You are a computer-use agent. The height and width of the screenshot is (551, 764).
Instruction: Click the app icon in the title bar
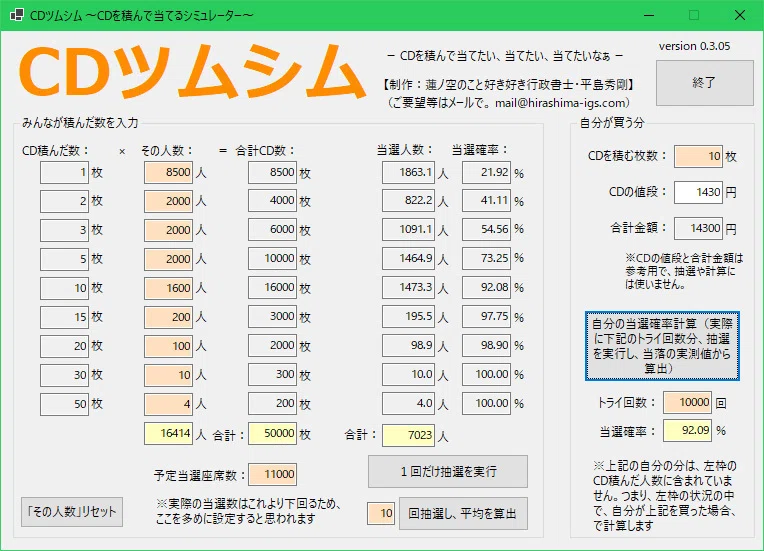[16, 15]
